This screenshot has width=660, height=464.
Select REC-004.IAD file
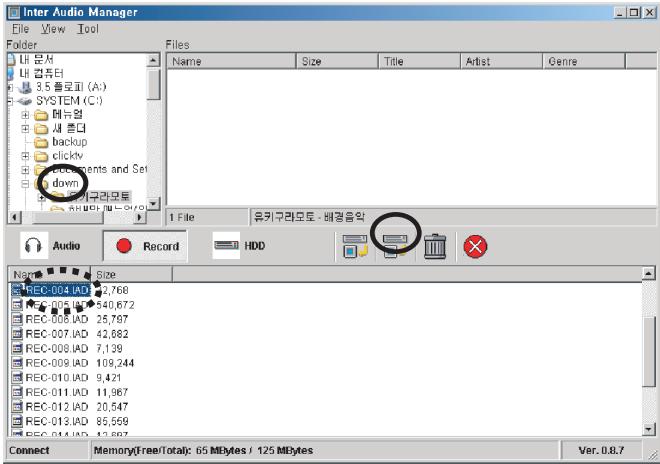(x=57, y=290)
